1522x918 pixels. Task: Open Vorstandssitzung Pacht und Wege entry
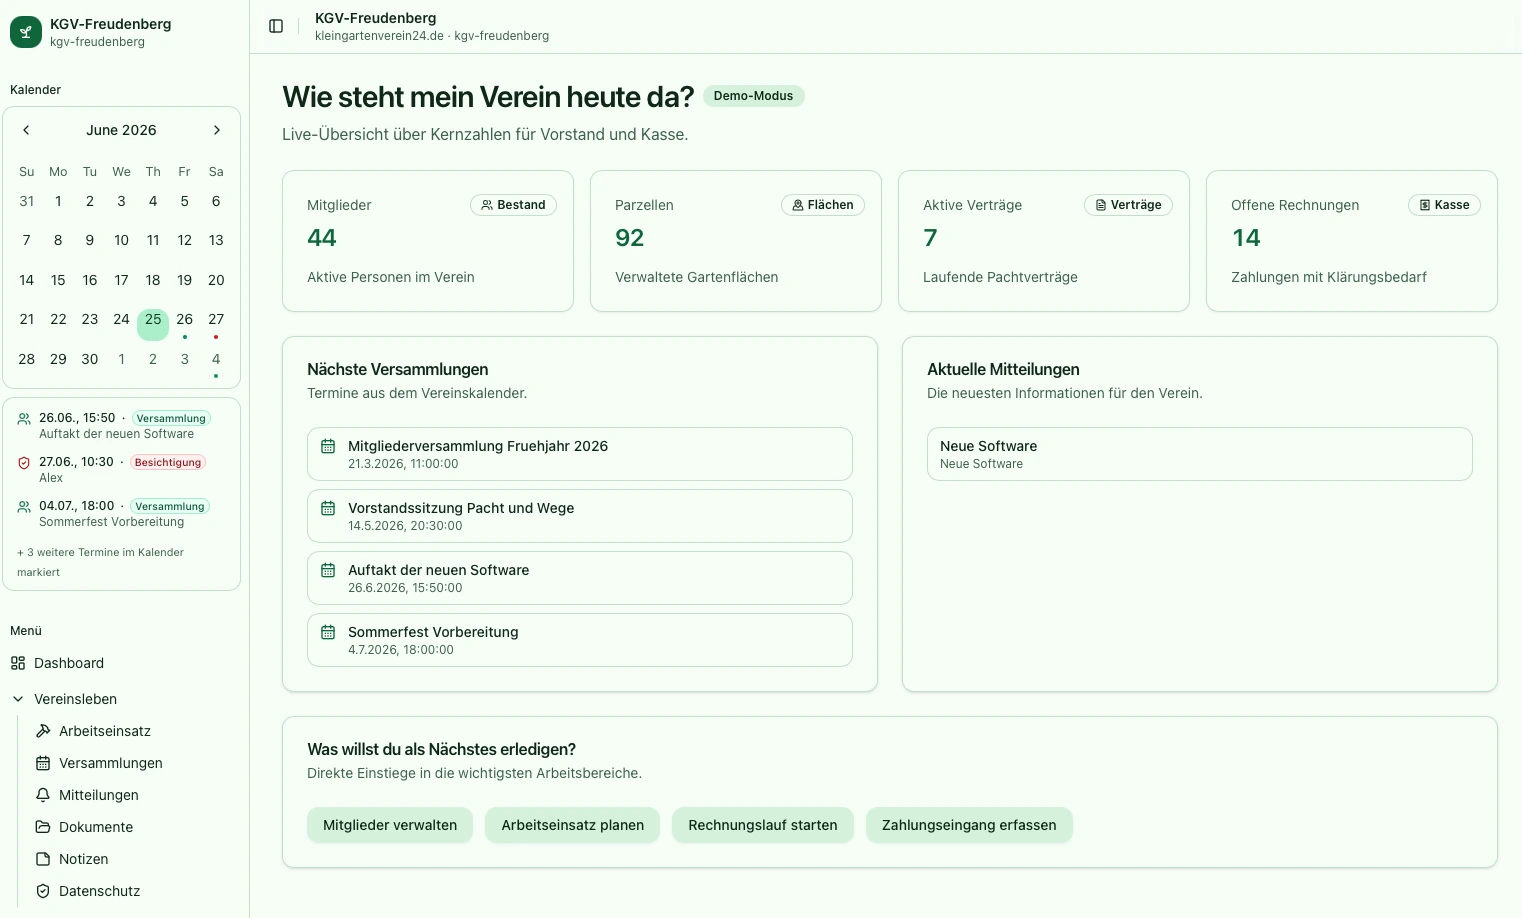pos(580,516)
